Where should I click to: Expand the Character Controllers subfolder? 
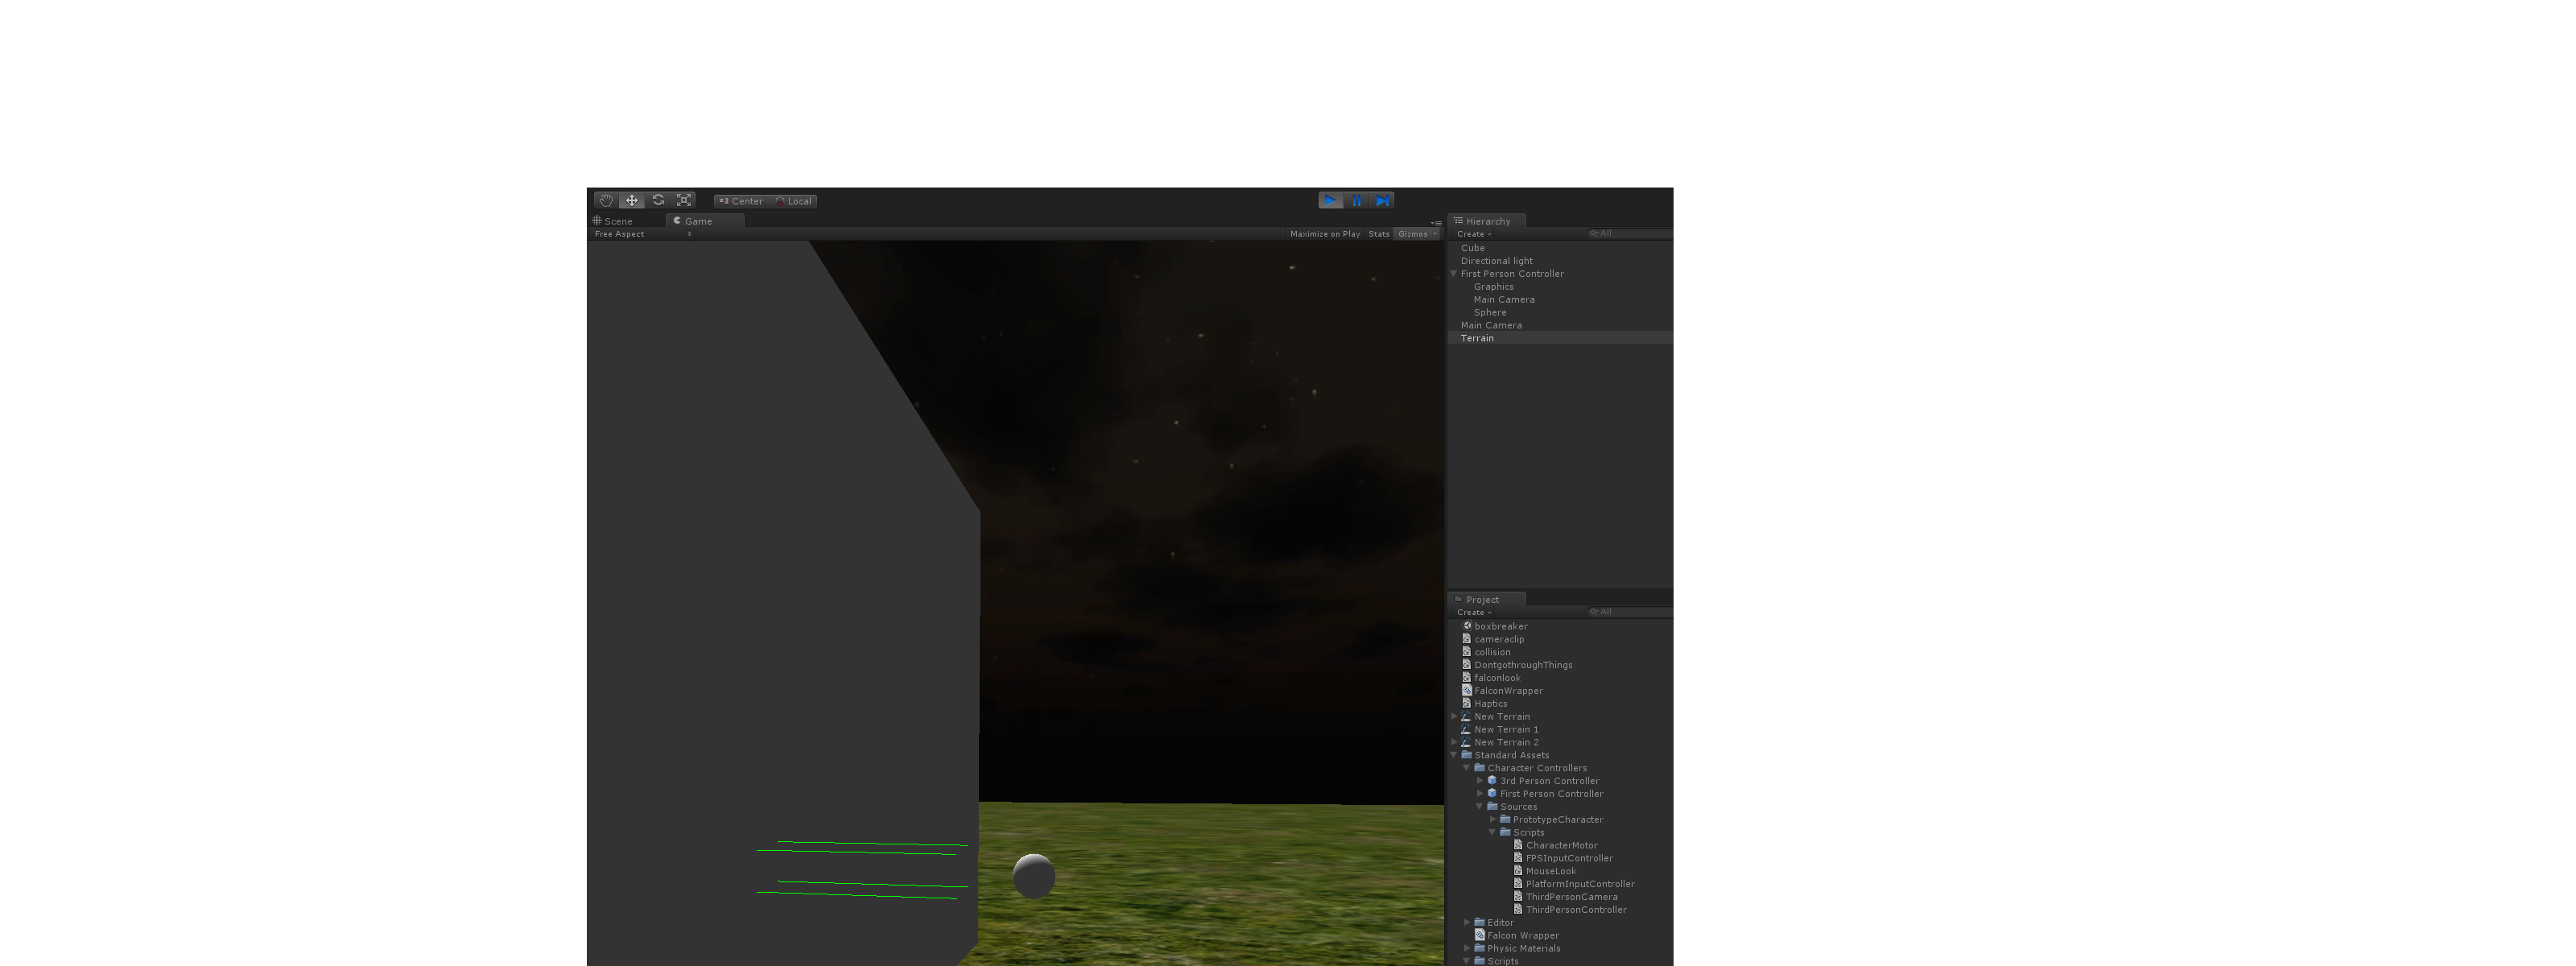coord(1467,767)
